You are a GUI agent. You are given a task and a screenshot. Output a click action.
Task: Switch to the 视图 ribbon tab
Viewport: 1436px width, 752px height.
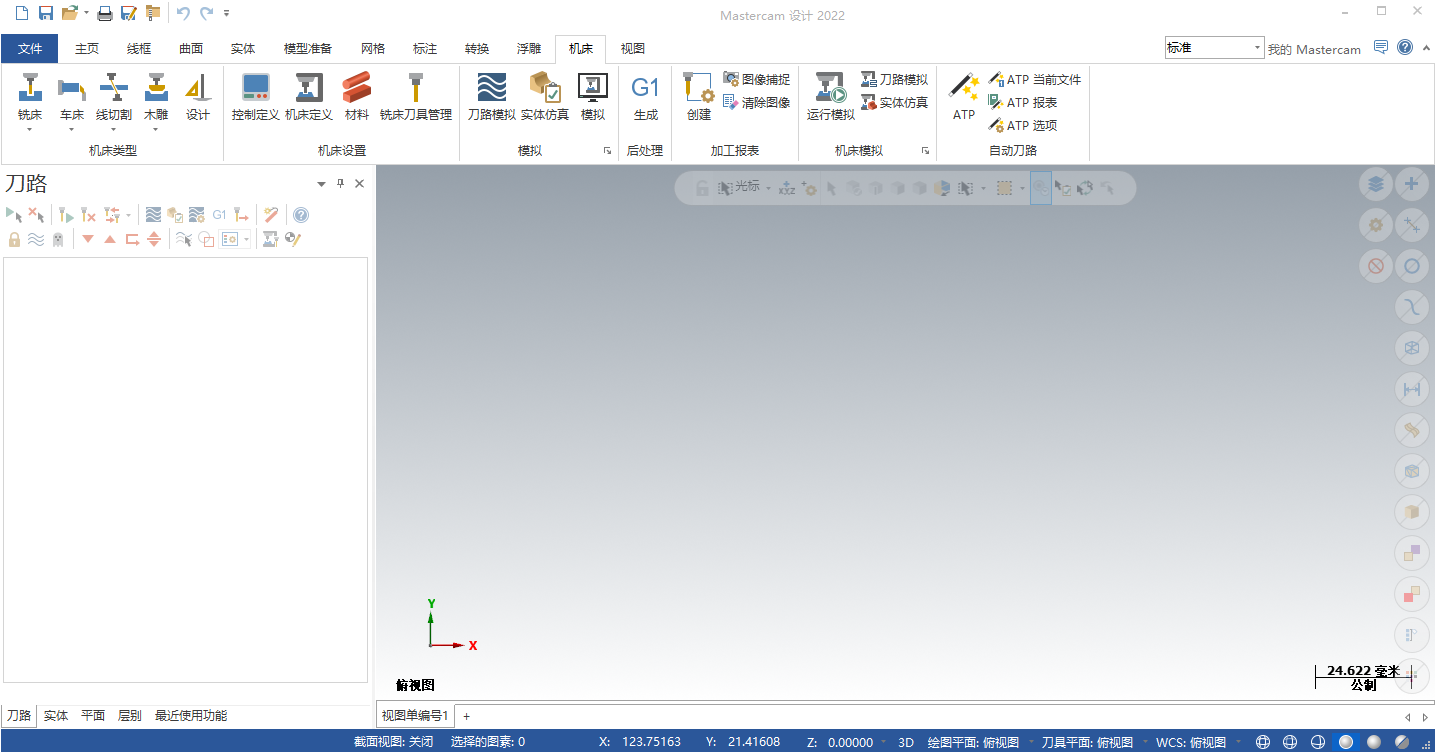(x=632, y=47)
